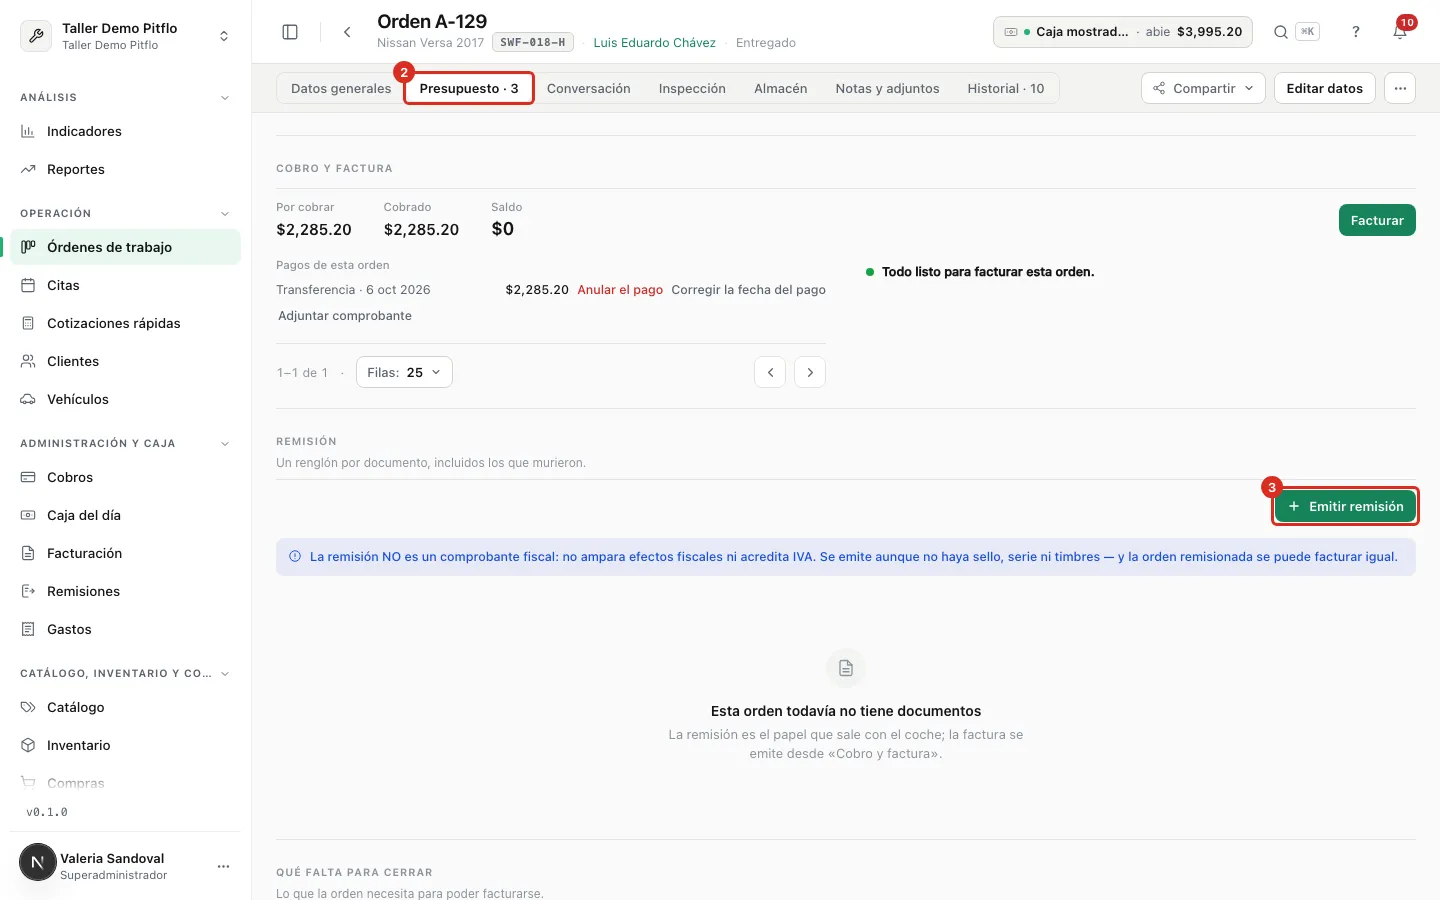Open the notifications bell
Screen dimensions: 1440x900
[1400, 32]
